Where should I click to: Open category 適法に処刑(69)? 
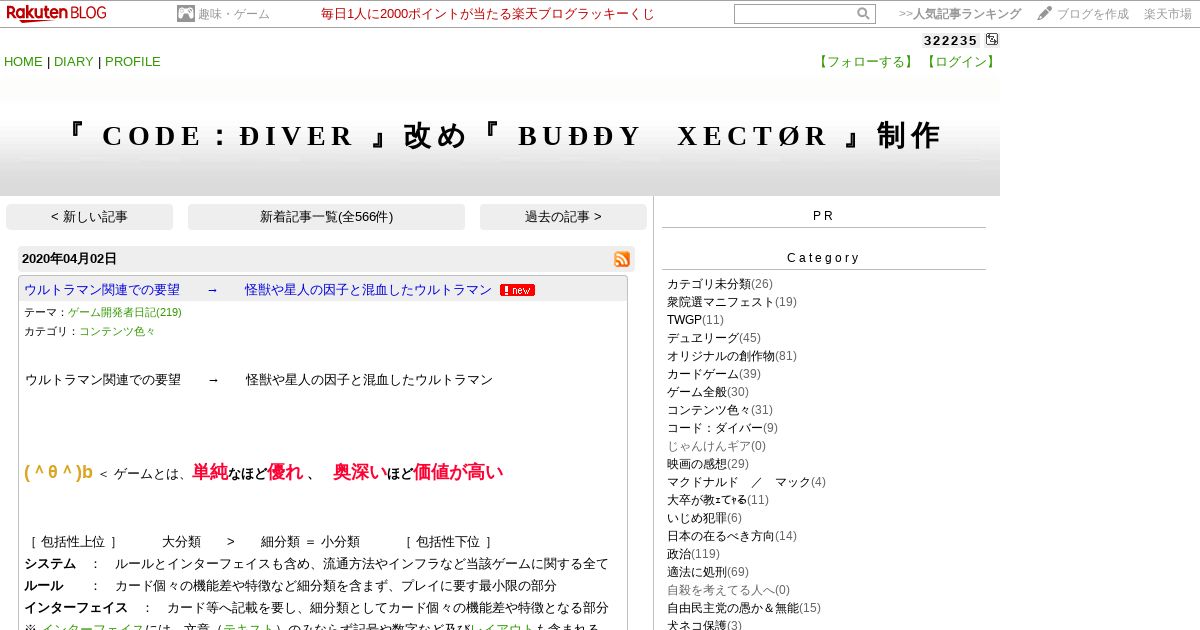[x=708, y=572]
